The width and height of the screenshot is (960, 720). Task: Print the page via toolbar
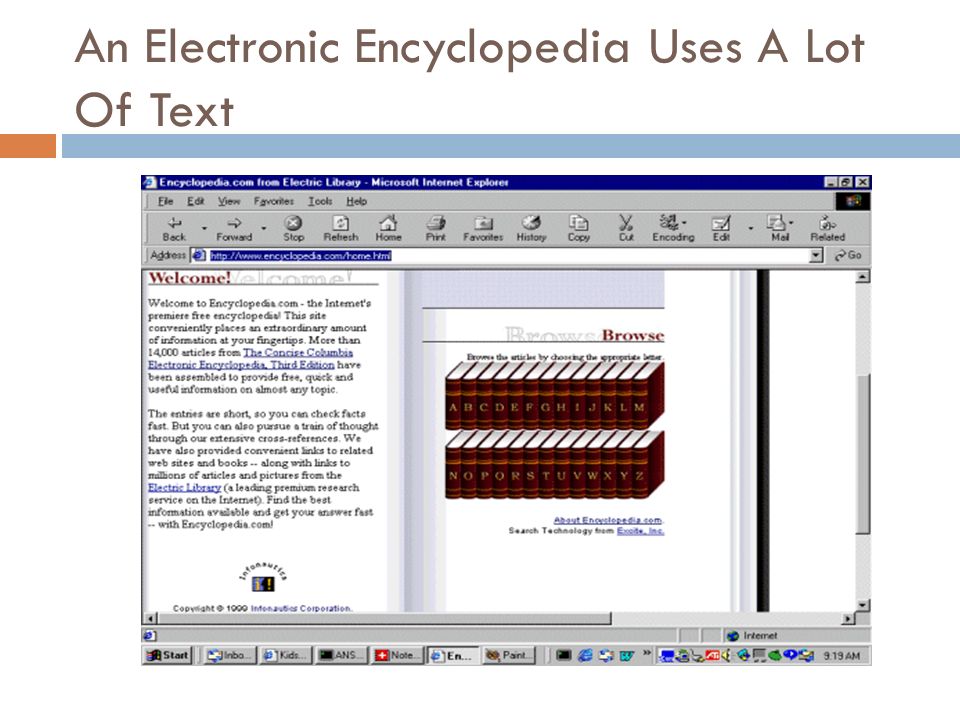coord(436,229)
